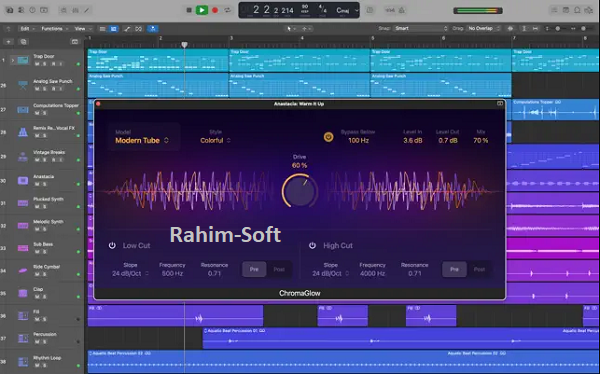Open the High Cut Slope dropdown
Viewport: 600px width, 374px height.
(331, 274)
